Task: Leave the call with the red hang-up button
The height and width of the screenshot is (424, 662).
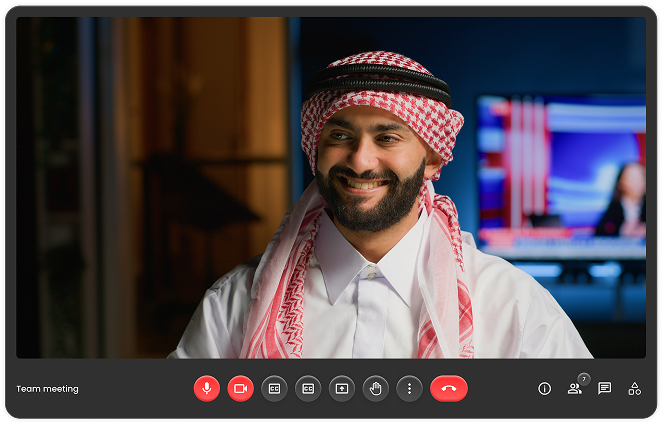Action: point(448,388)
